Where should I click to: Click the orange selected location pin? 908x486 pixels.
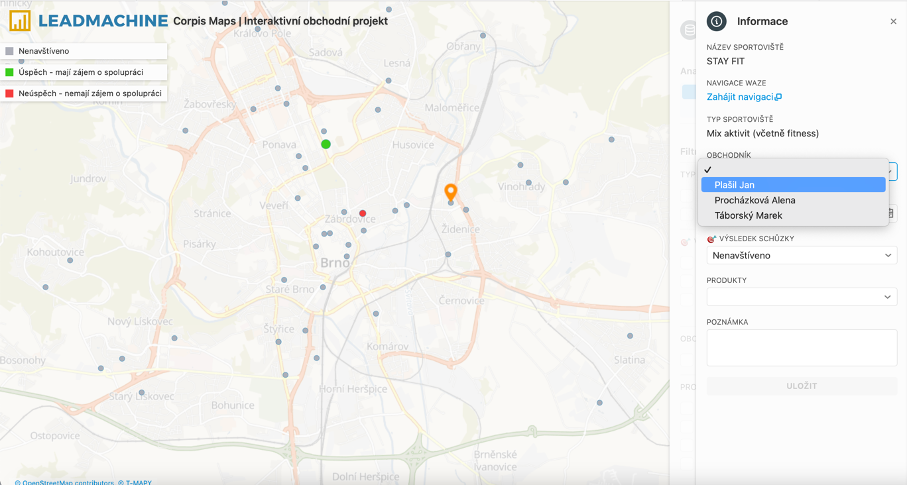451,192
